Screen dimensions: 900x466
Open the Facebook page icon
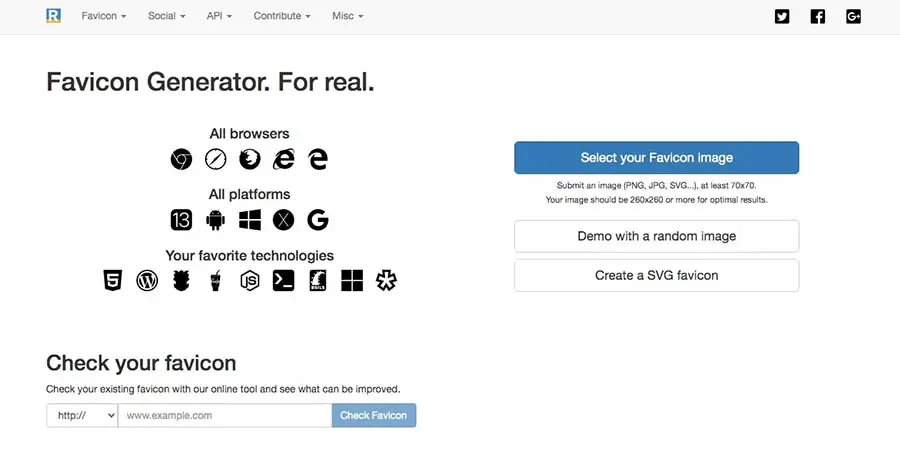[x=818, y=16]
